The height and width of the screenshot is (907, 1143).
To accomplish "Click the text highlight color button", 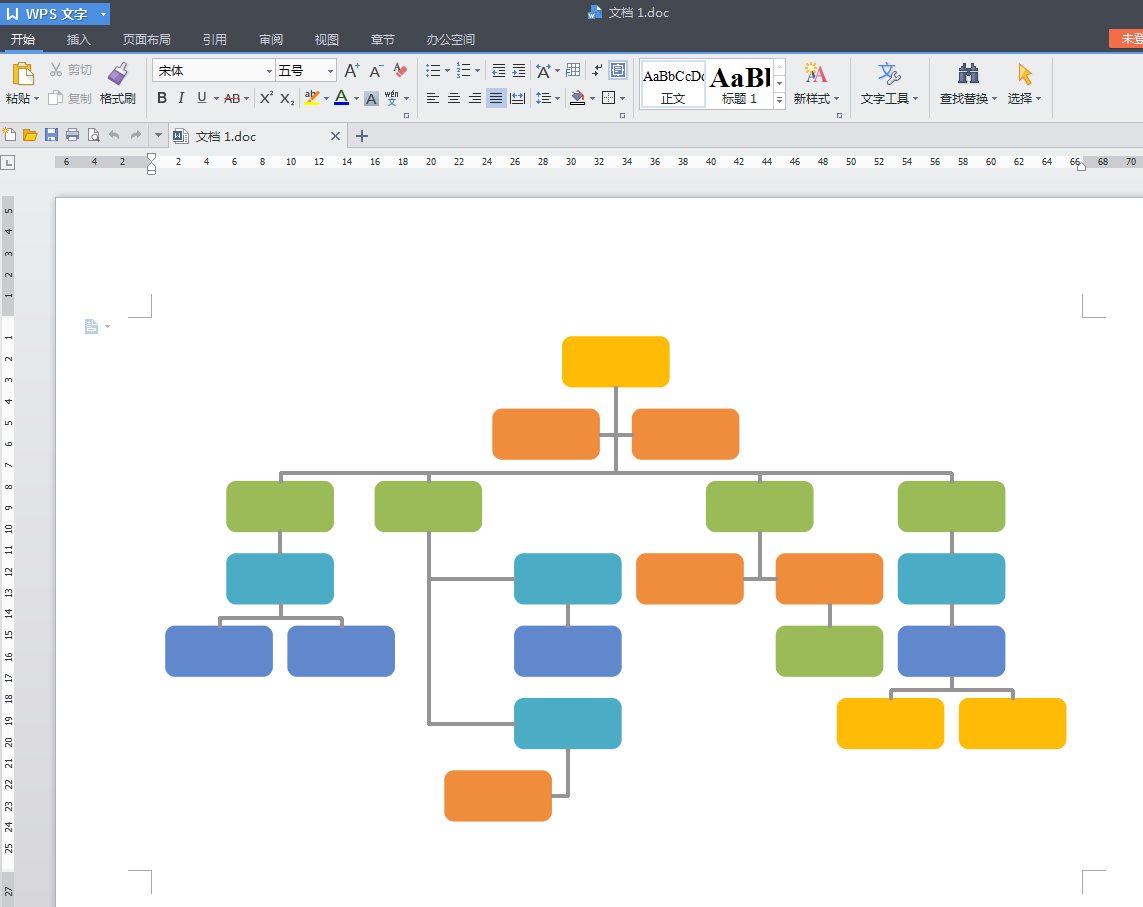I will pos(312,98).
